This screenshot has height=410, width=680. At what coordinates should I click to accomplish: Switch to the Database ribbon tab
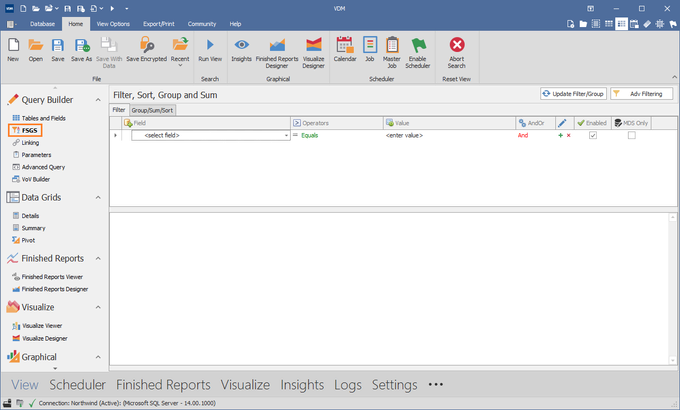42,24
